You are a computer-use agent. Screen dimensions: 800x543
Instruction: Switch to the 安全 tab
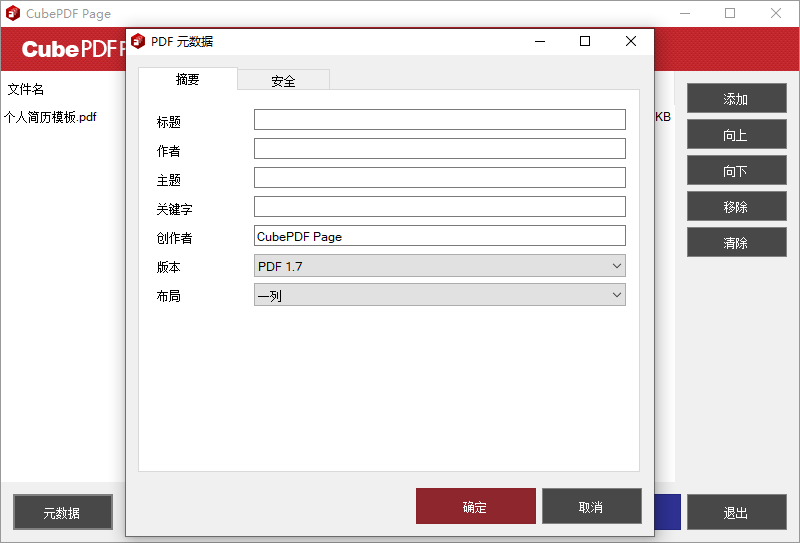pos(283,80)
